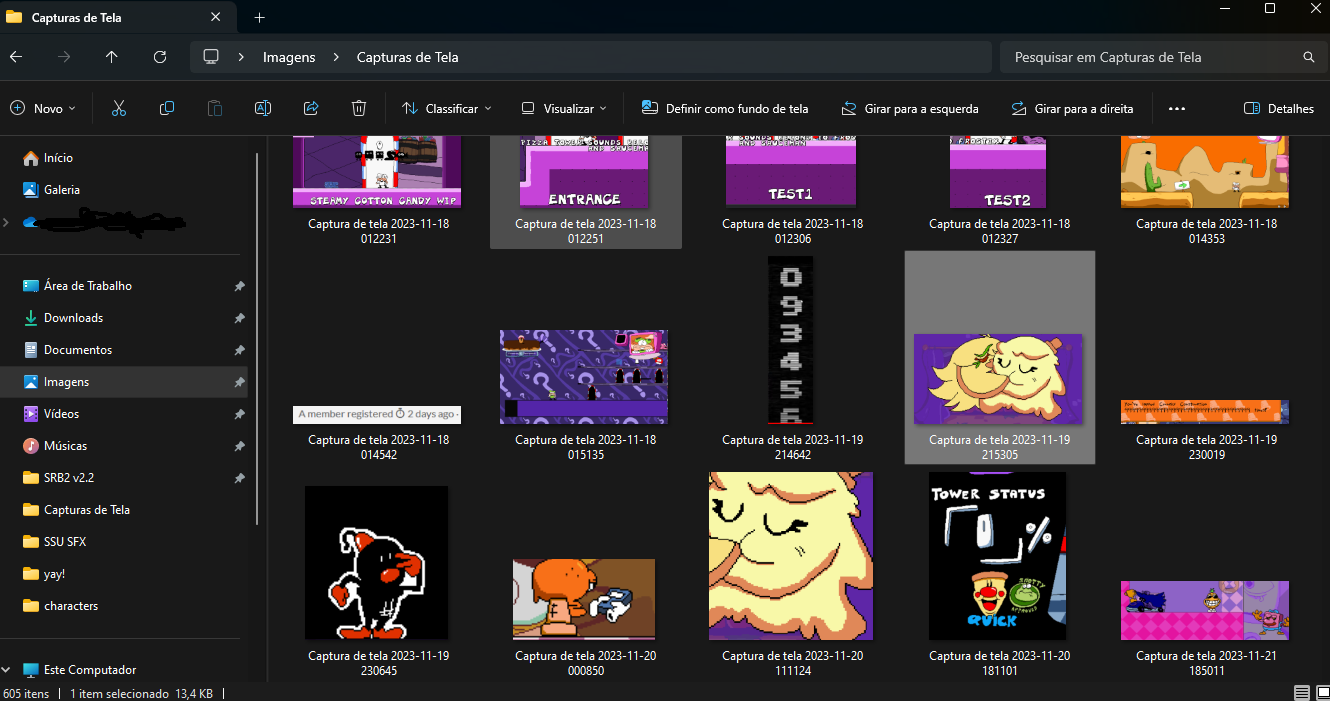Viewport: 1330px width, 701px height.
Task: Open a new tab with plus
Action: [x=259, y=18]
